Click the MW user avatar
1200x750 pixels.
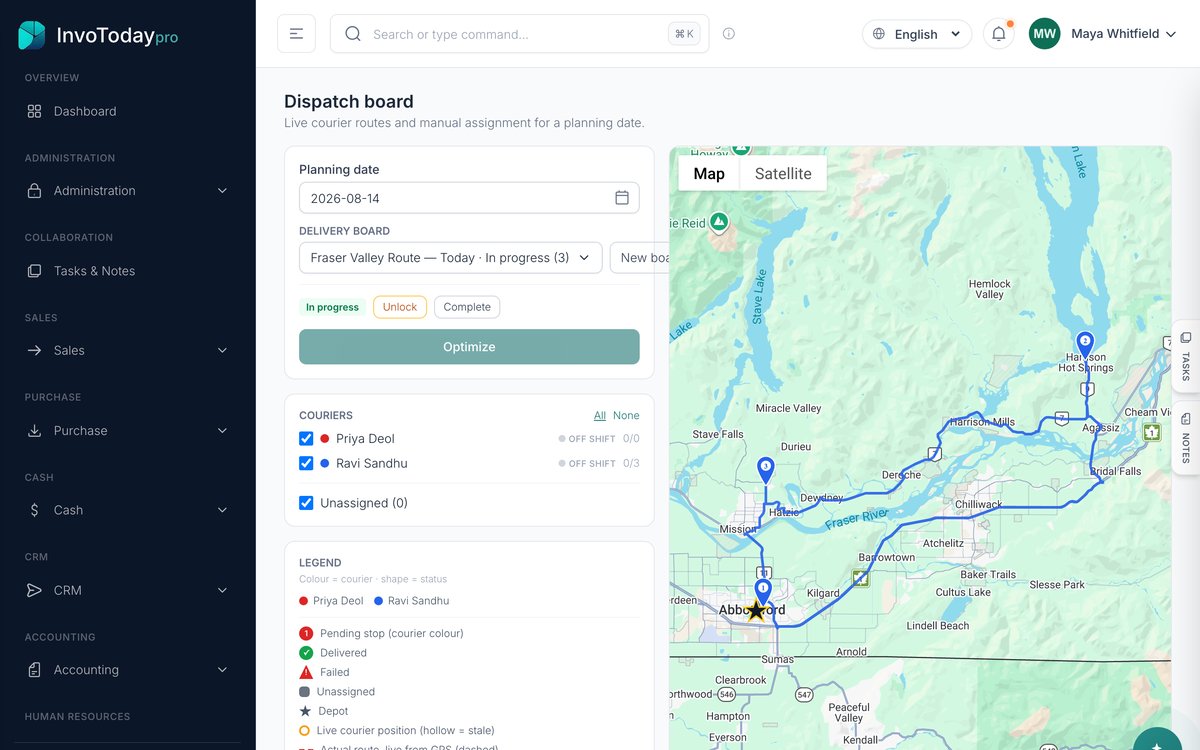click(x=1044, y=34)
